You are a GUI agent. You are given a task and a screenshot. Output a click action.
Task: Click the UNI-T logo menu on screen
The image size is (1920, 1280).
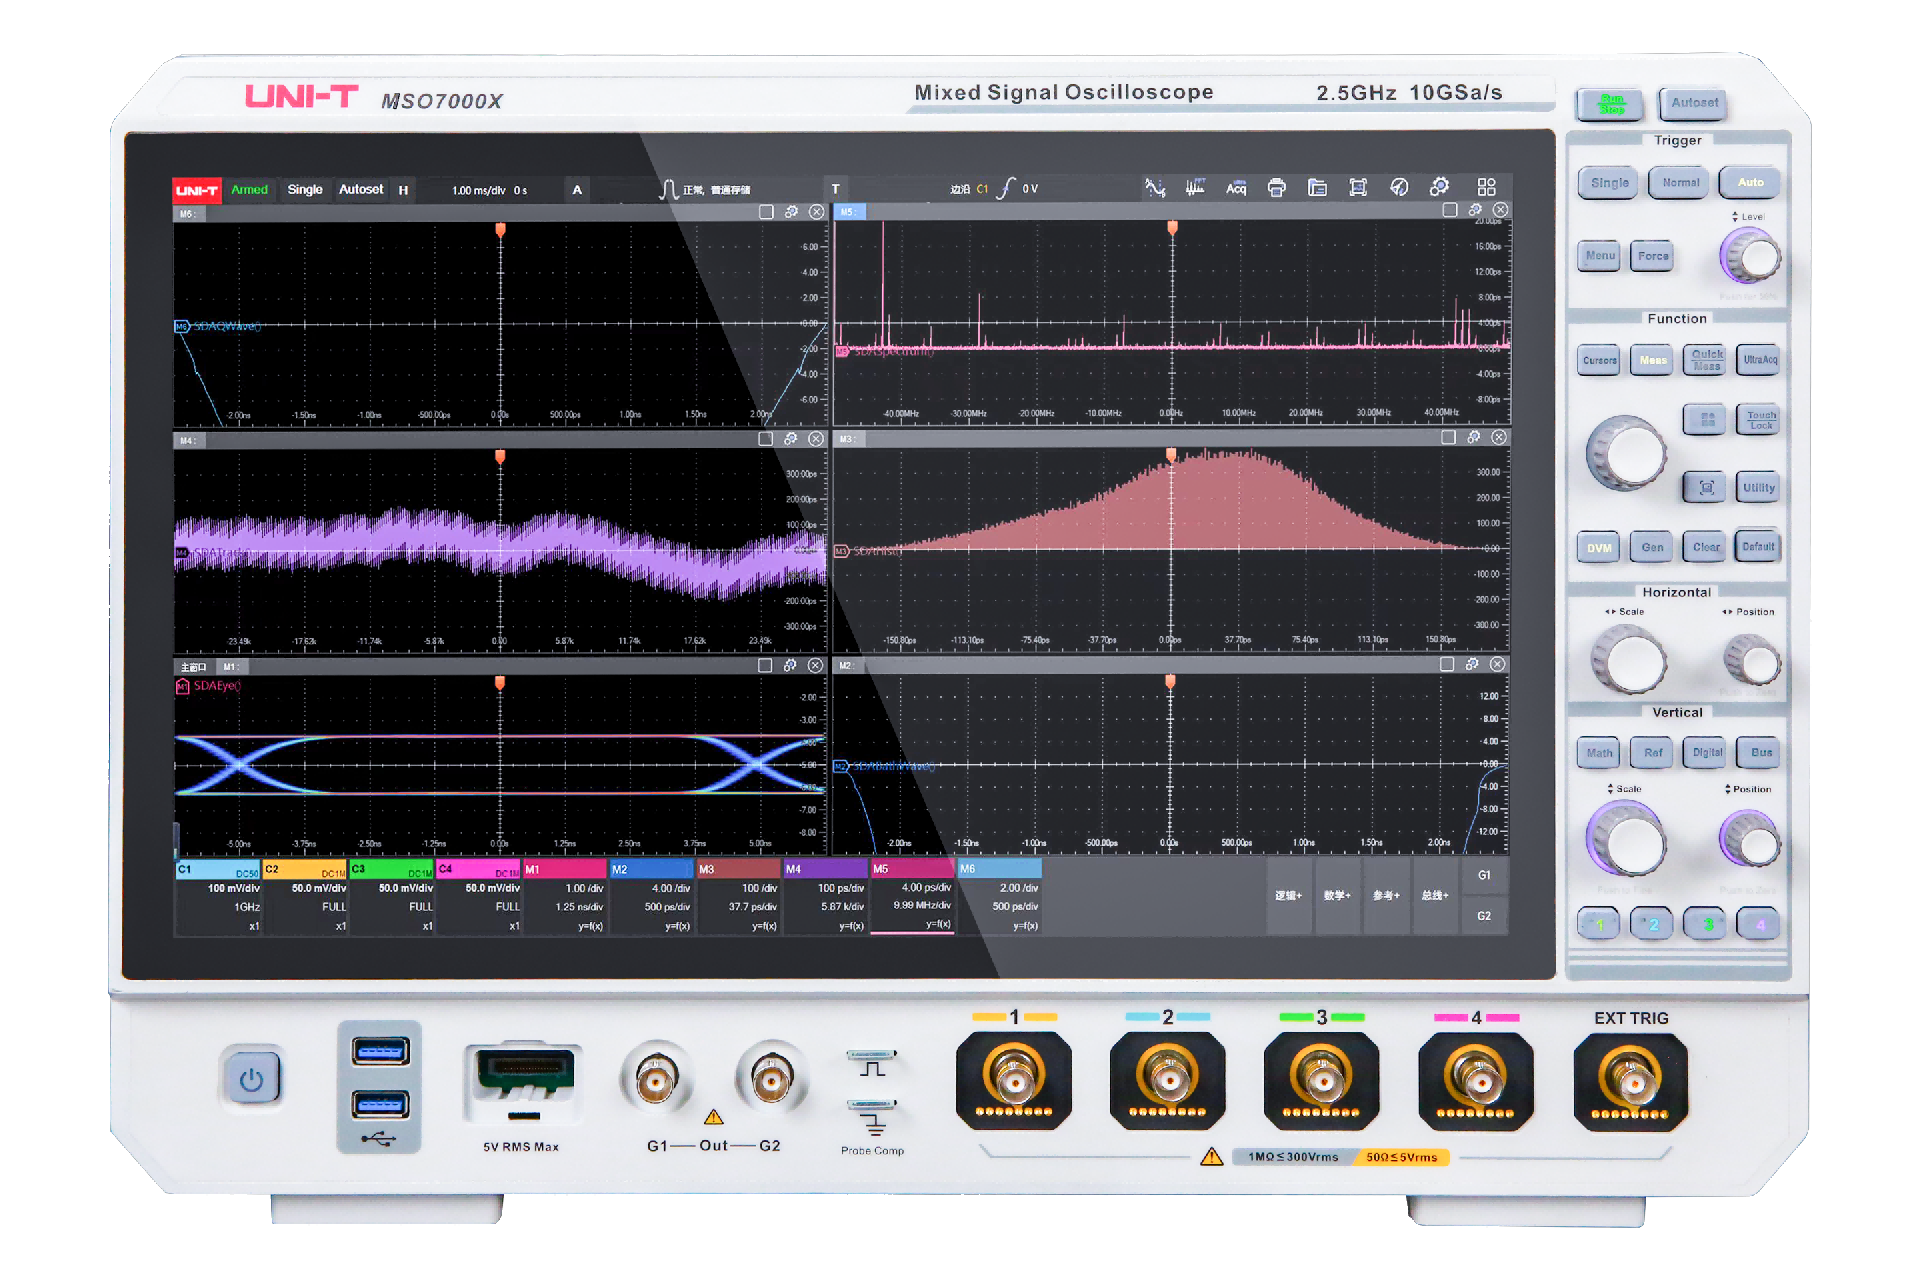197,190
